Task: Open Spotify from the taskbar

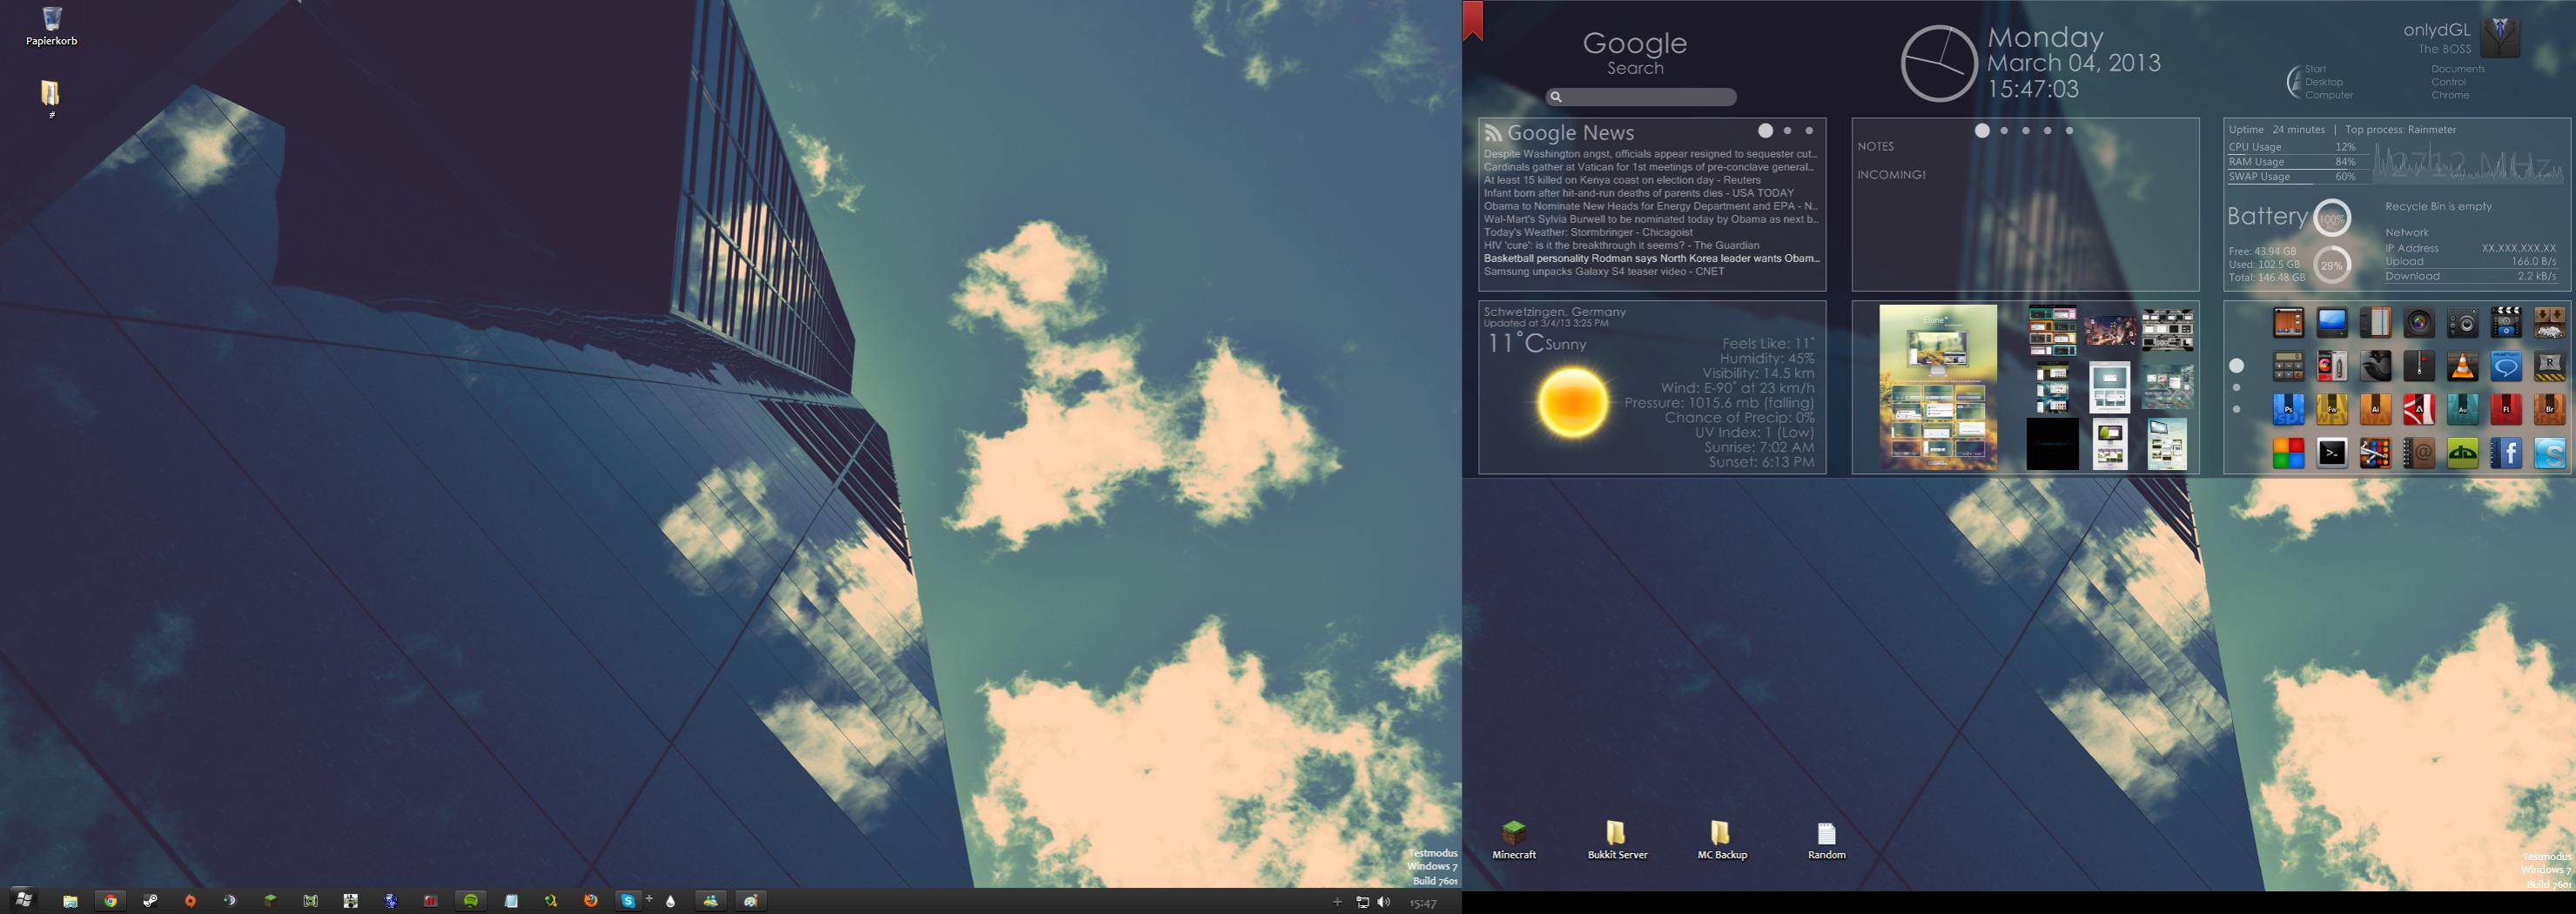Action: pyautogui.click(x=470, y=901)
